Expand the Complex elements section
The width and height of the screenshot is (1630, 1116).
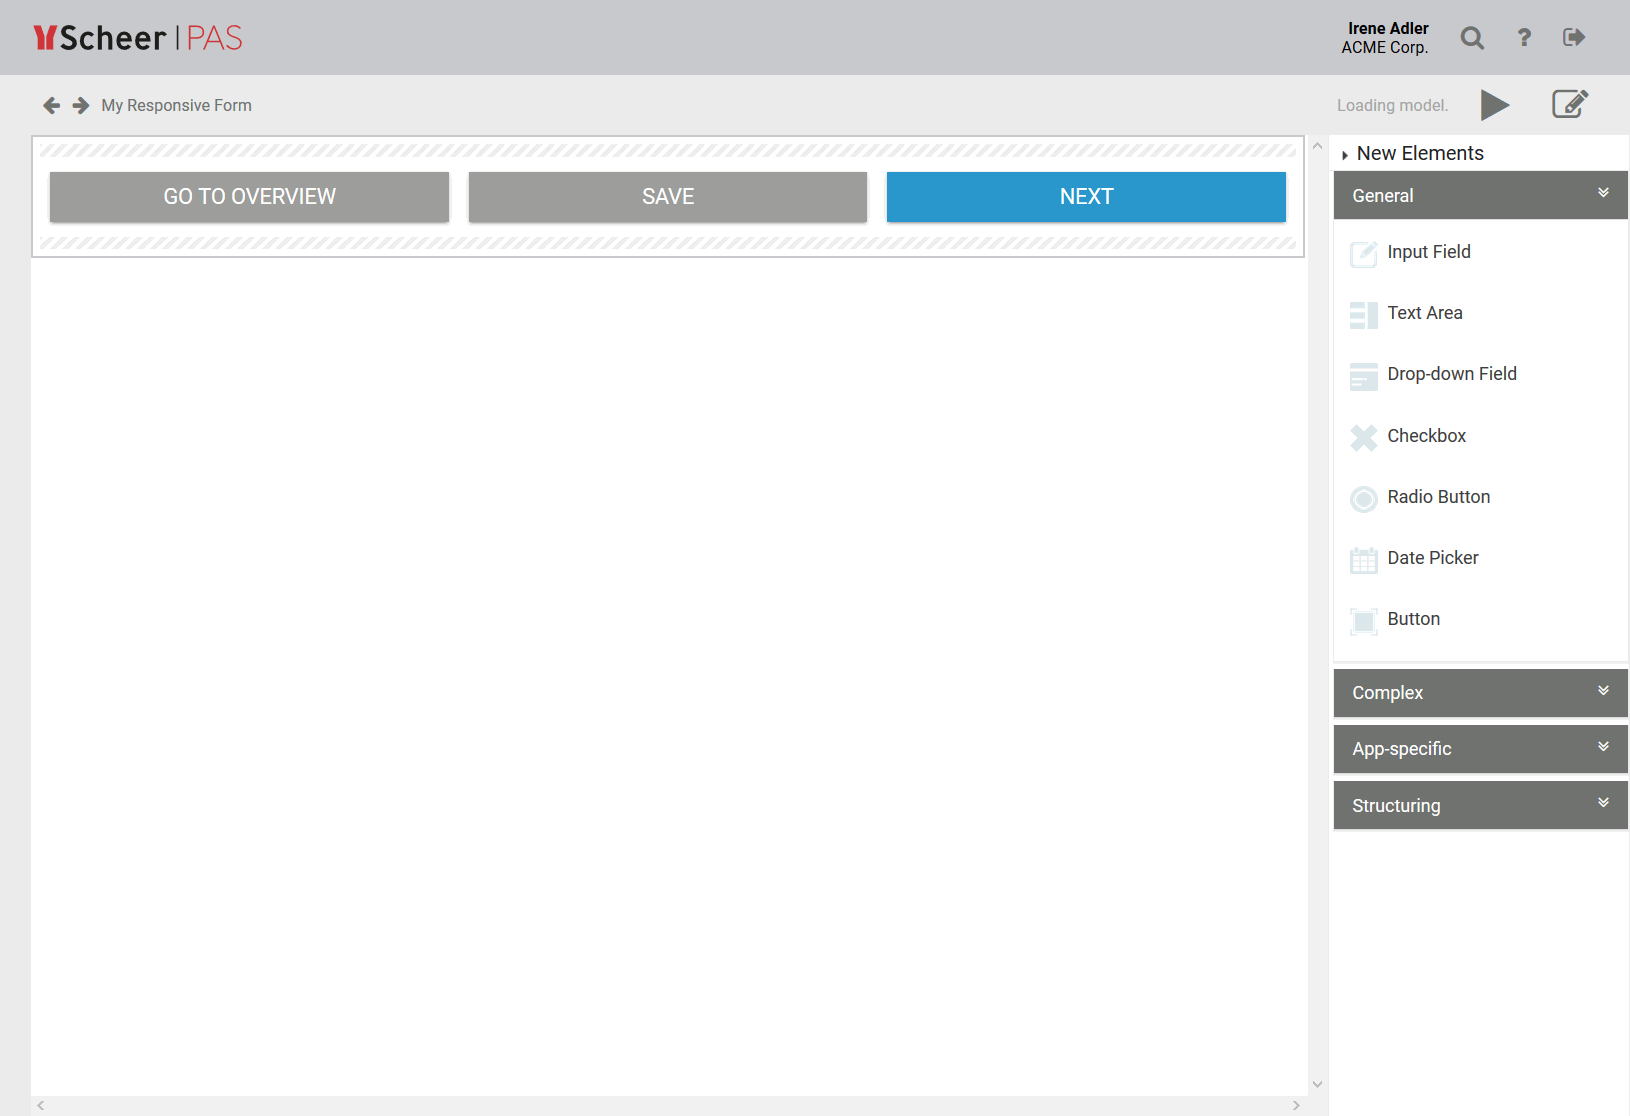1604,691
